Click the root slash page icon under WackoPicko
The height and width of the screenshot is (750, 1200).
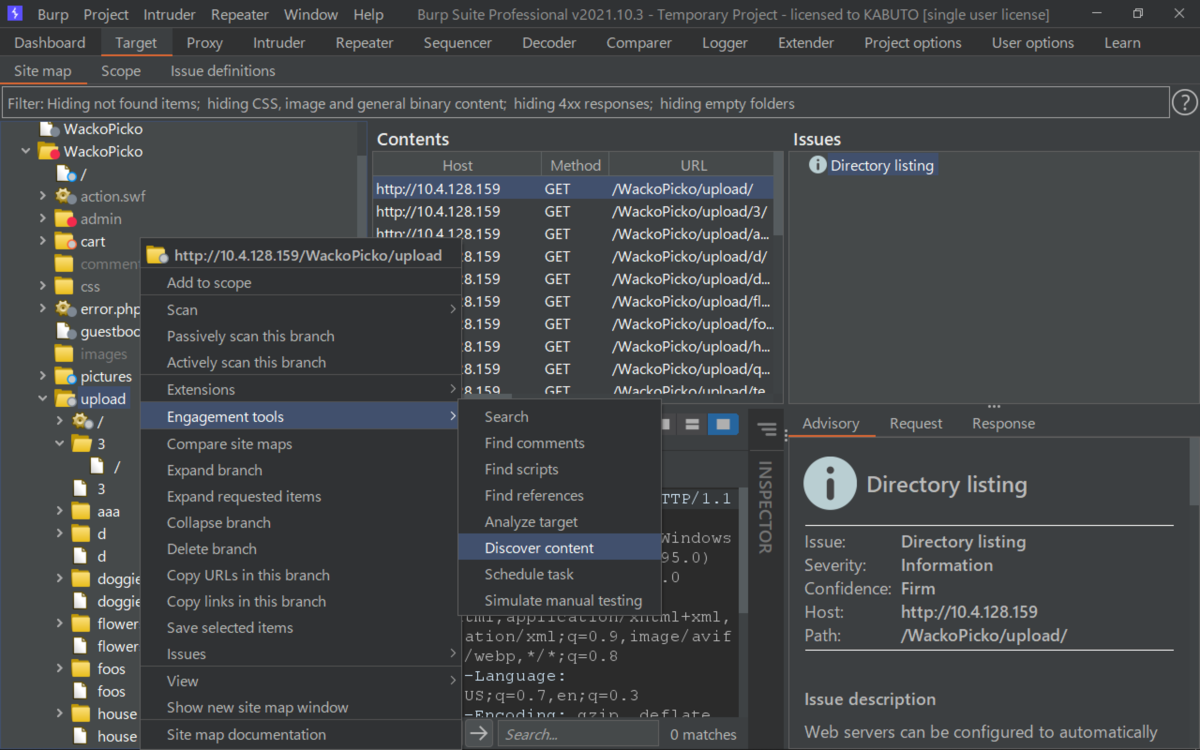click(67, 174)
